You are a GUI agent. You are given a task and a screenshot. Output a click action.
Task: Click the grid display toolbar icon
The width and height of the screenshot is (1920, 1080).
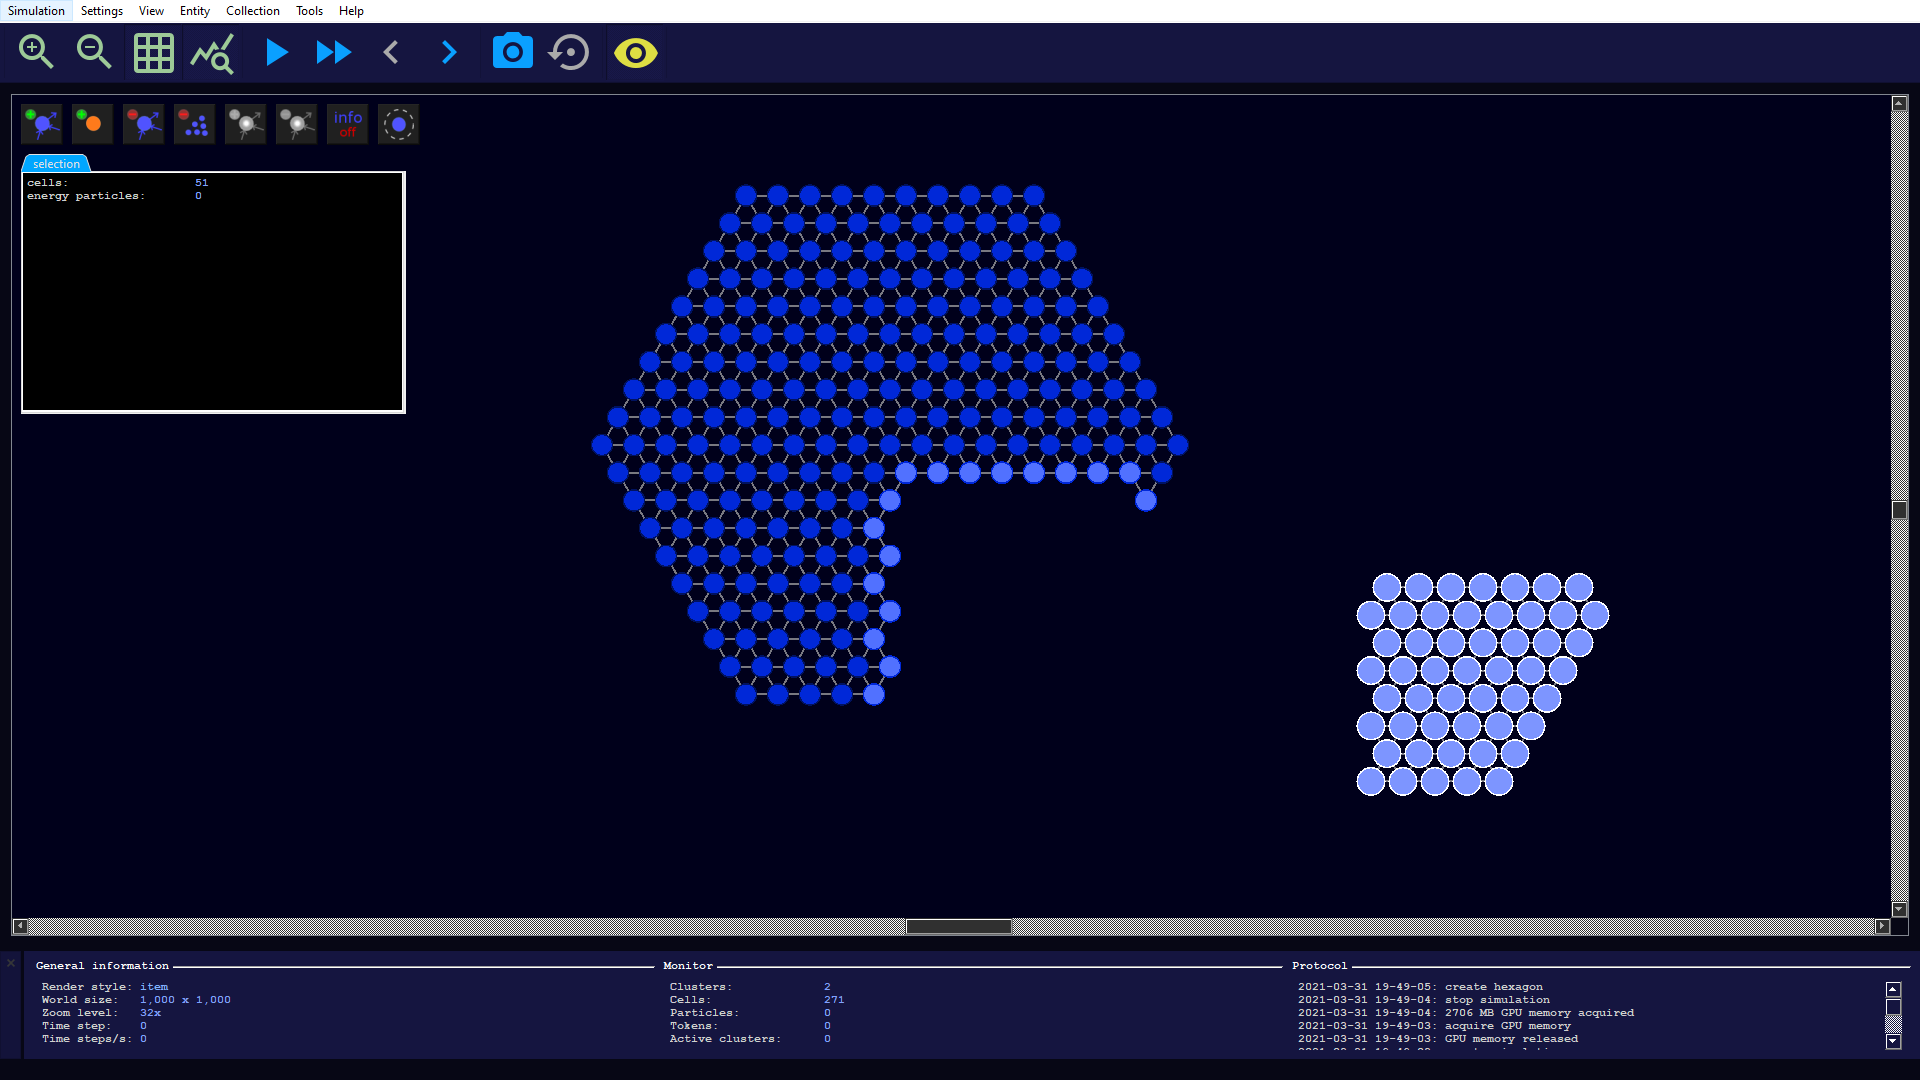coord(153,52)
